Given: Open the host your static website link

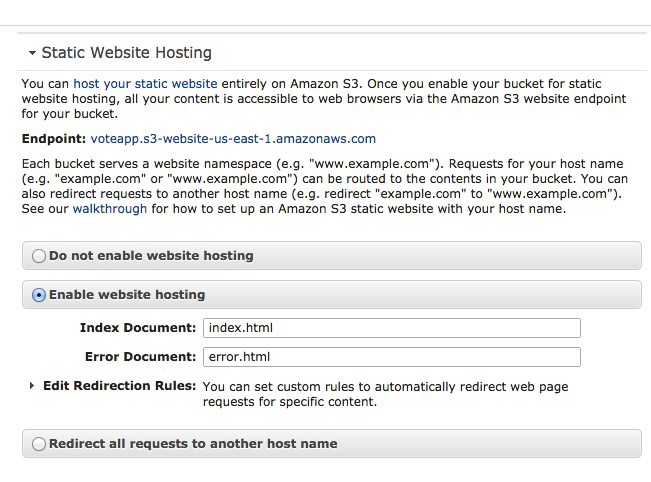Looking at the screenshot, I should (x=145, y=84).
